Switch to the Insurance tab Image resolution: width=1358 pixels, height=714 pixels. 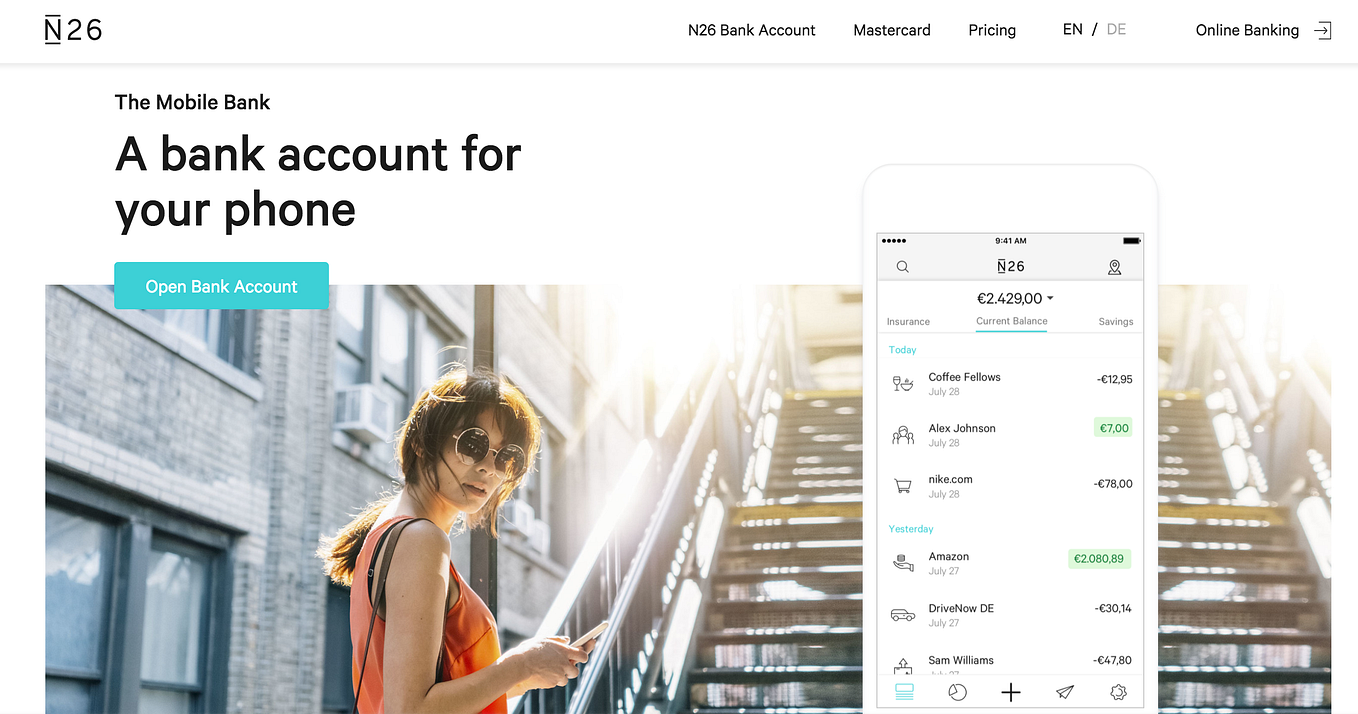[908, 322]
